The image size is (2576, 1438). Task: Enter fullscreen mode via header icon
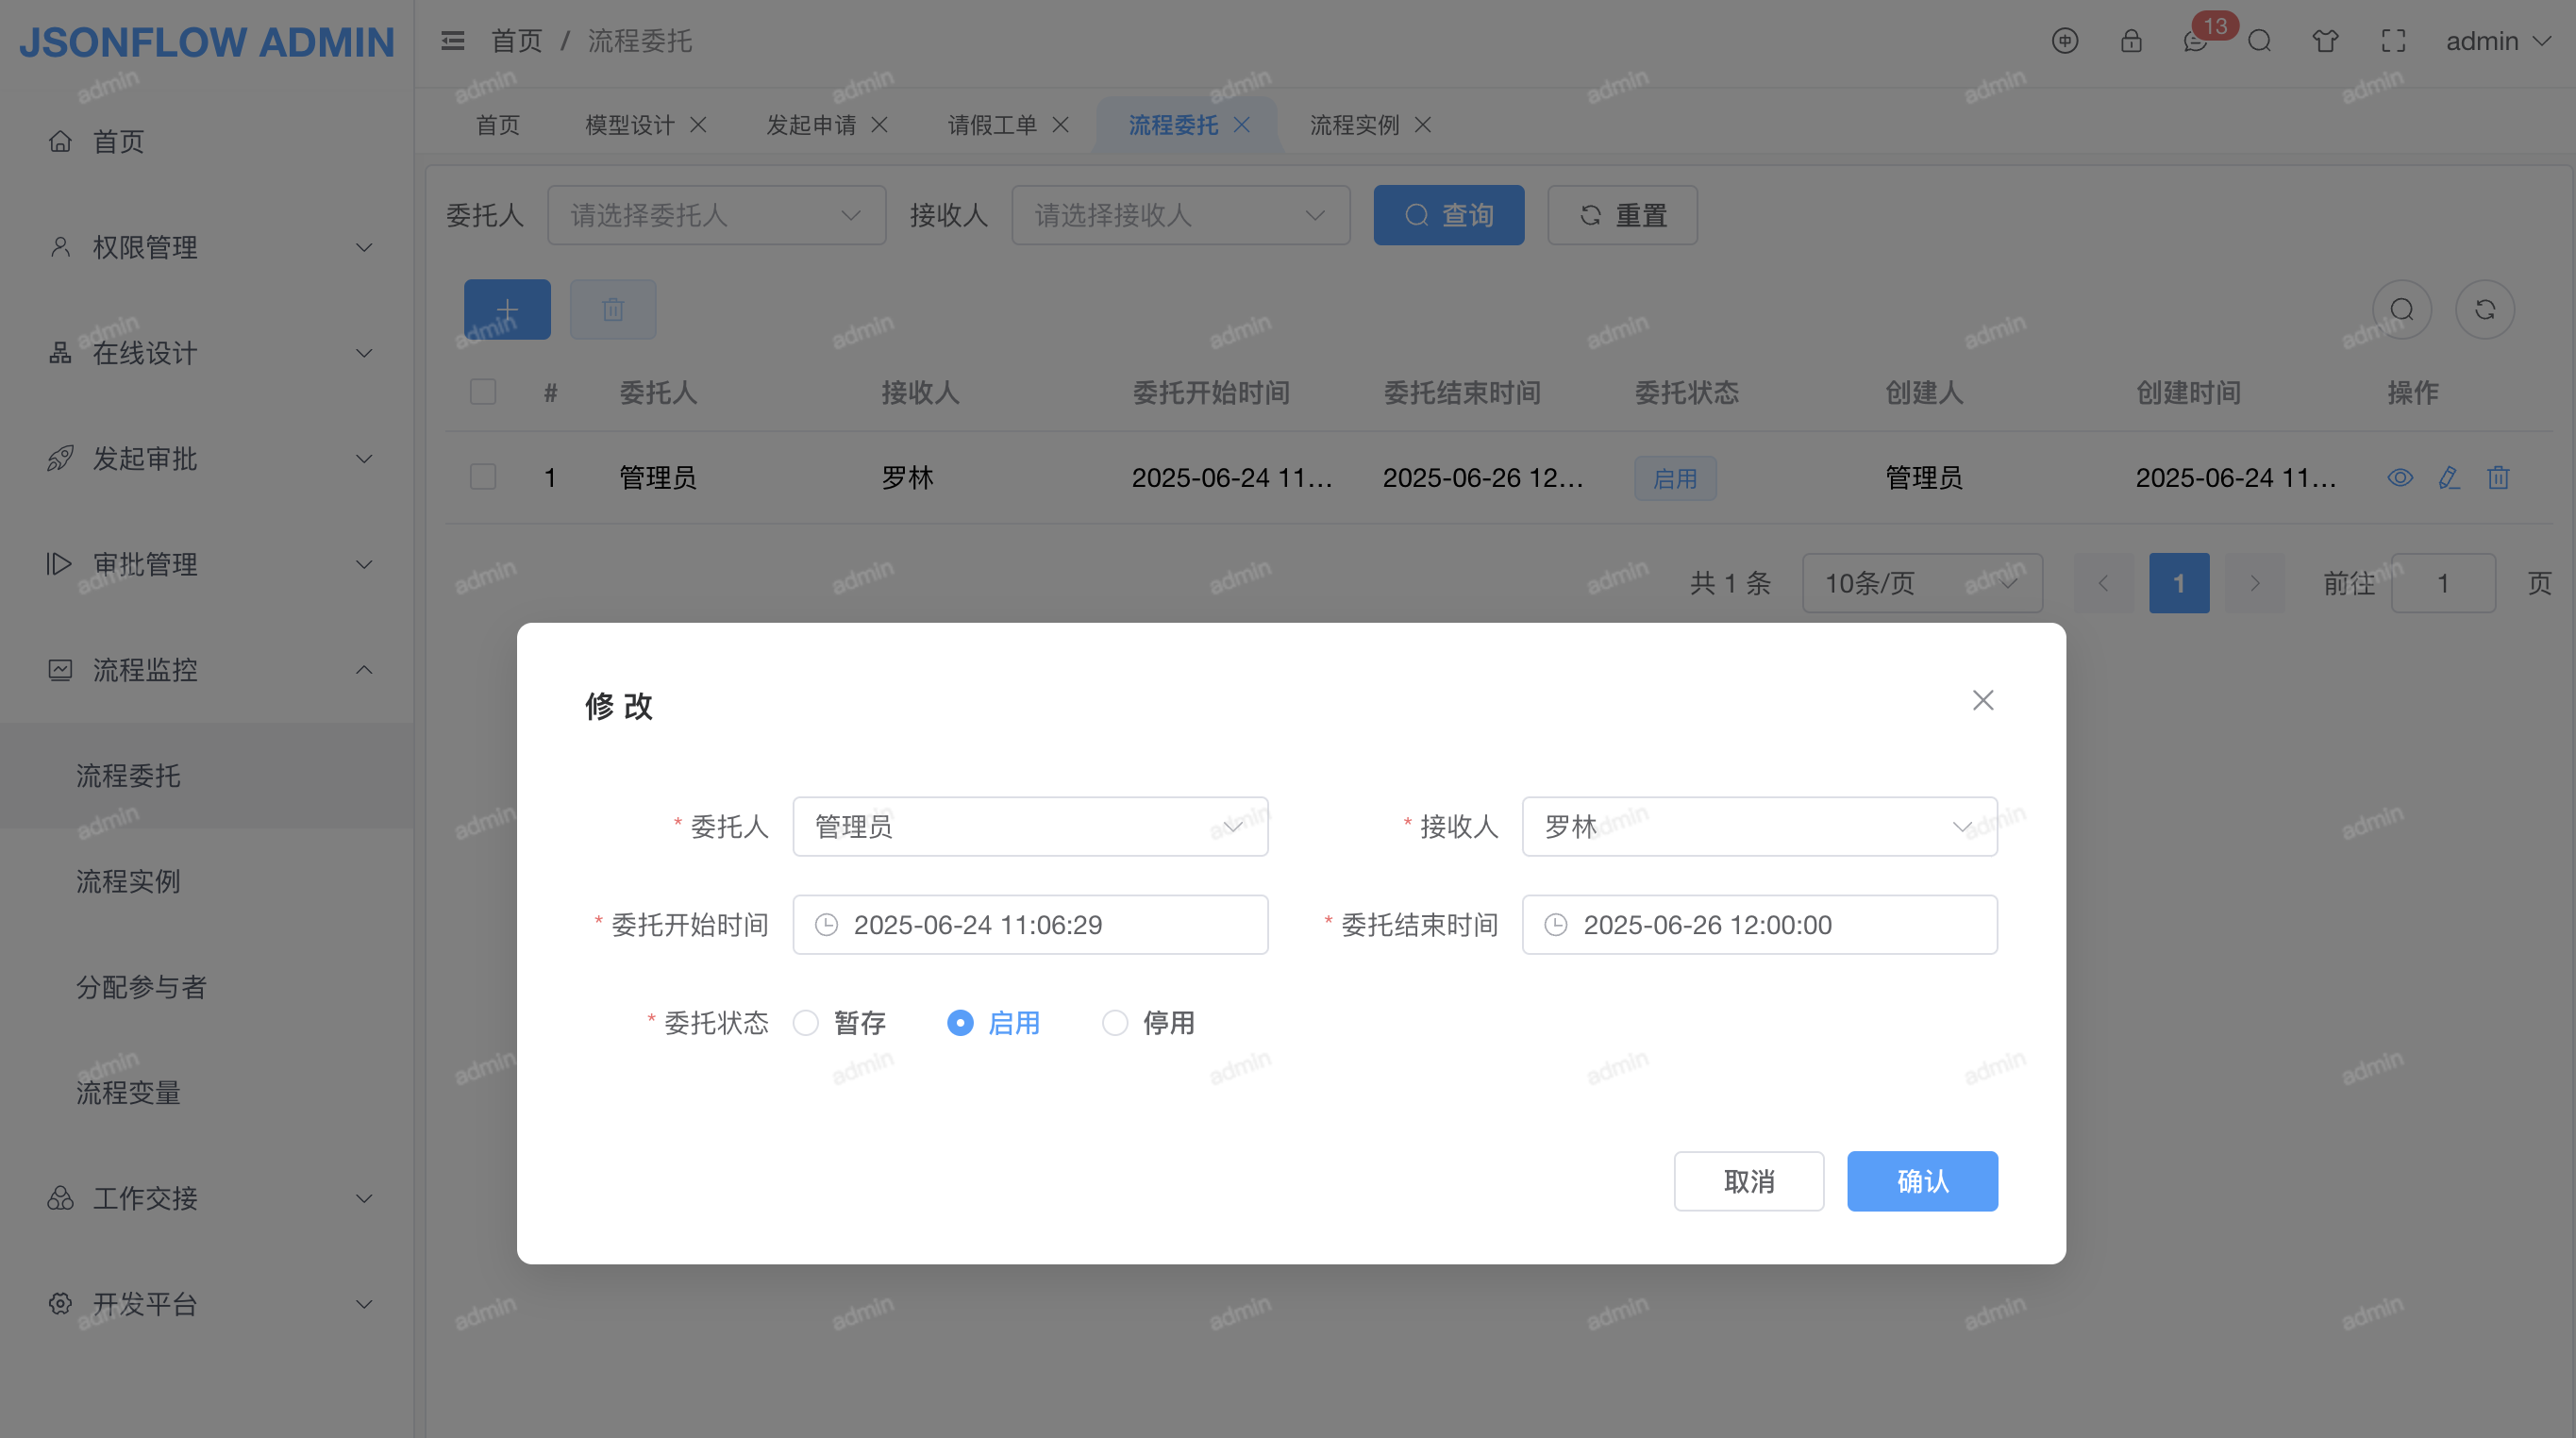[x=2394, y=41]
